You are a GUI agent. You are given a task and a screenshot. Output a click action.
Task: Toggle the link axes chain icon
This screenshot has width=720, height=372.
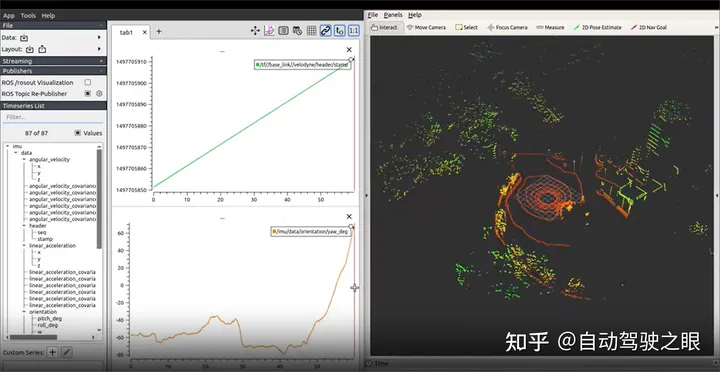click(326, 31)
